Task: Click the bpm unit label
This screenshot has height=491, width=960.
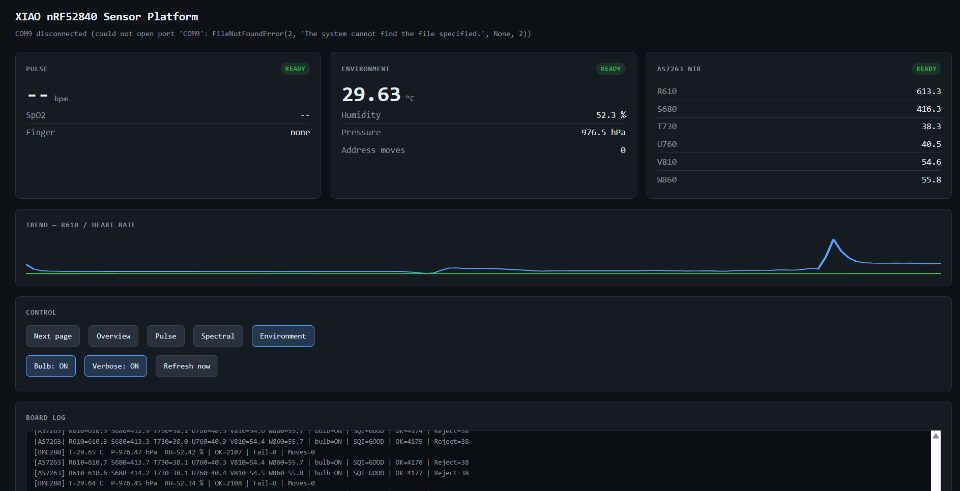Action: pos(61,99)
